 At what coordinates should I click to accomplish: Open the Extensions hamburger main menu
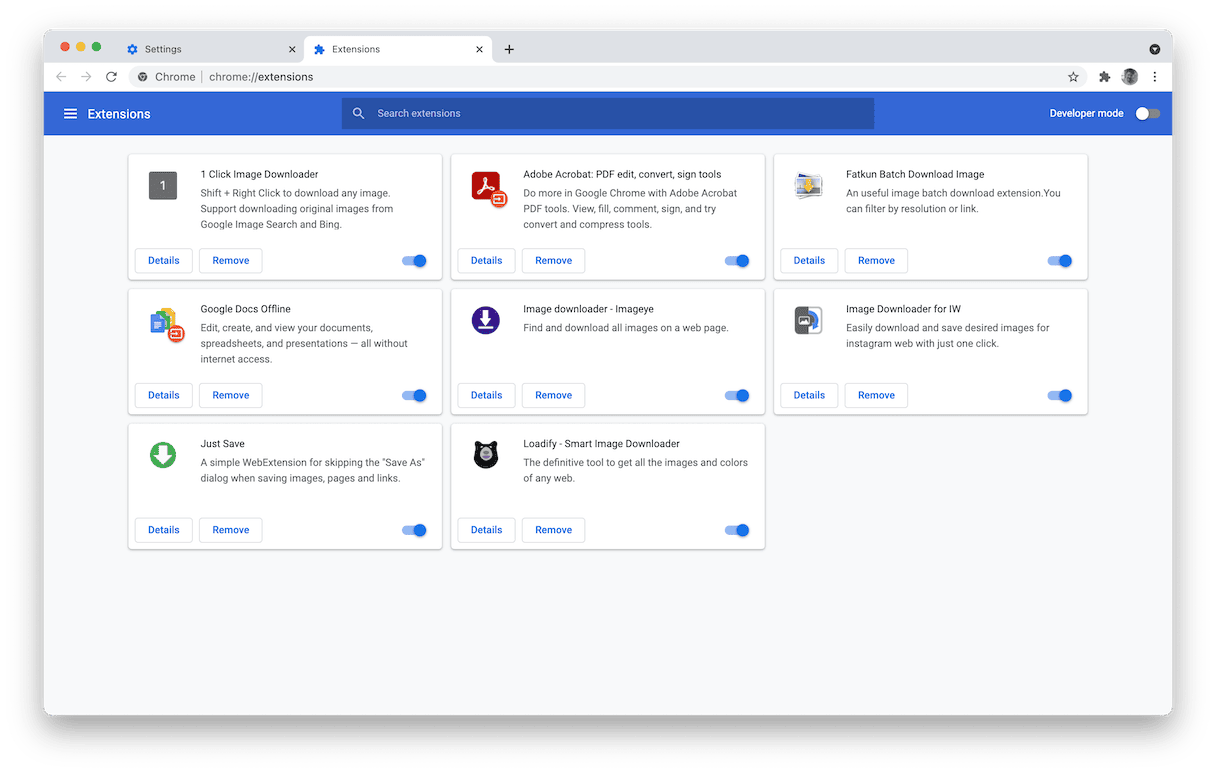[70, 114]
